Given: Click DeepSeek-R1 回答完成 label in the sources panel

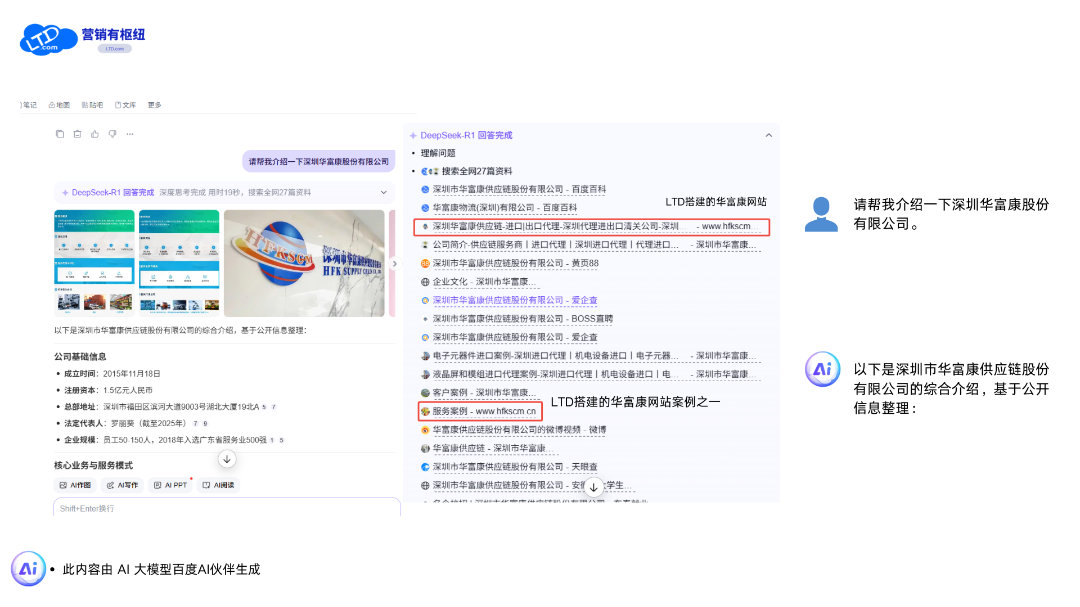Looking at the screenshot, I should click(x=466, y=136).
